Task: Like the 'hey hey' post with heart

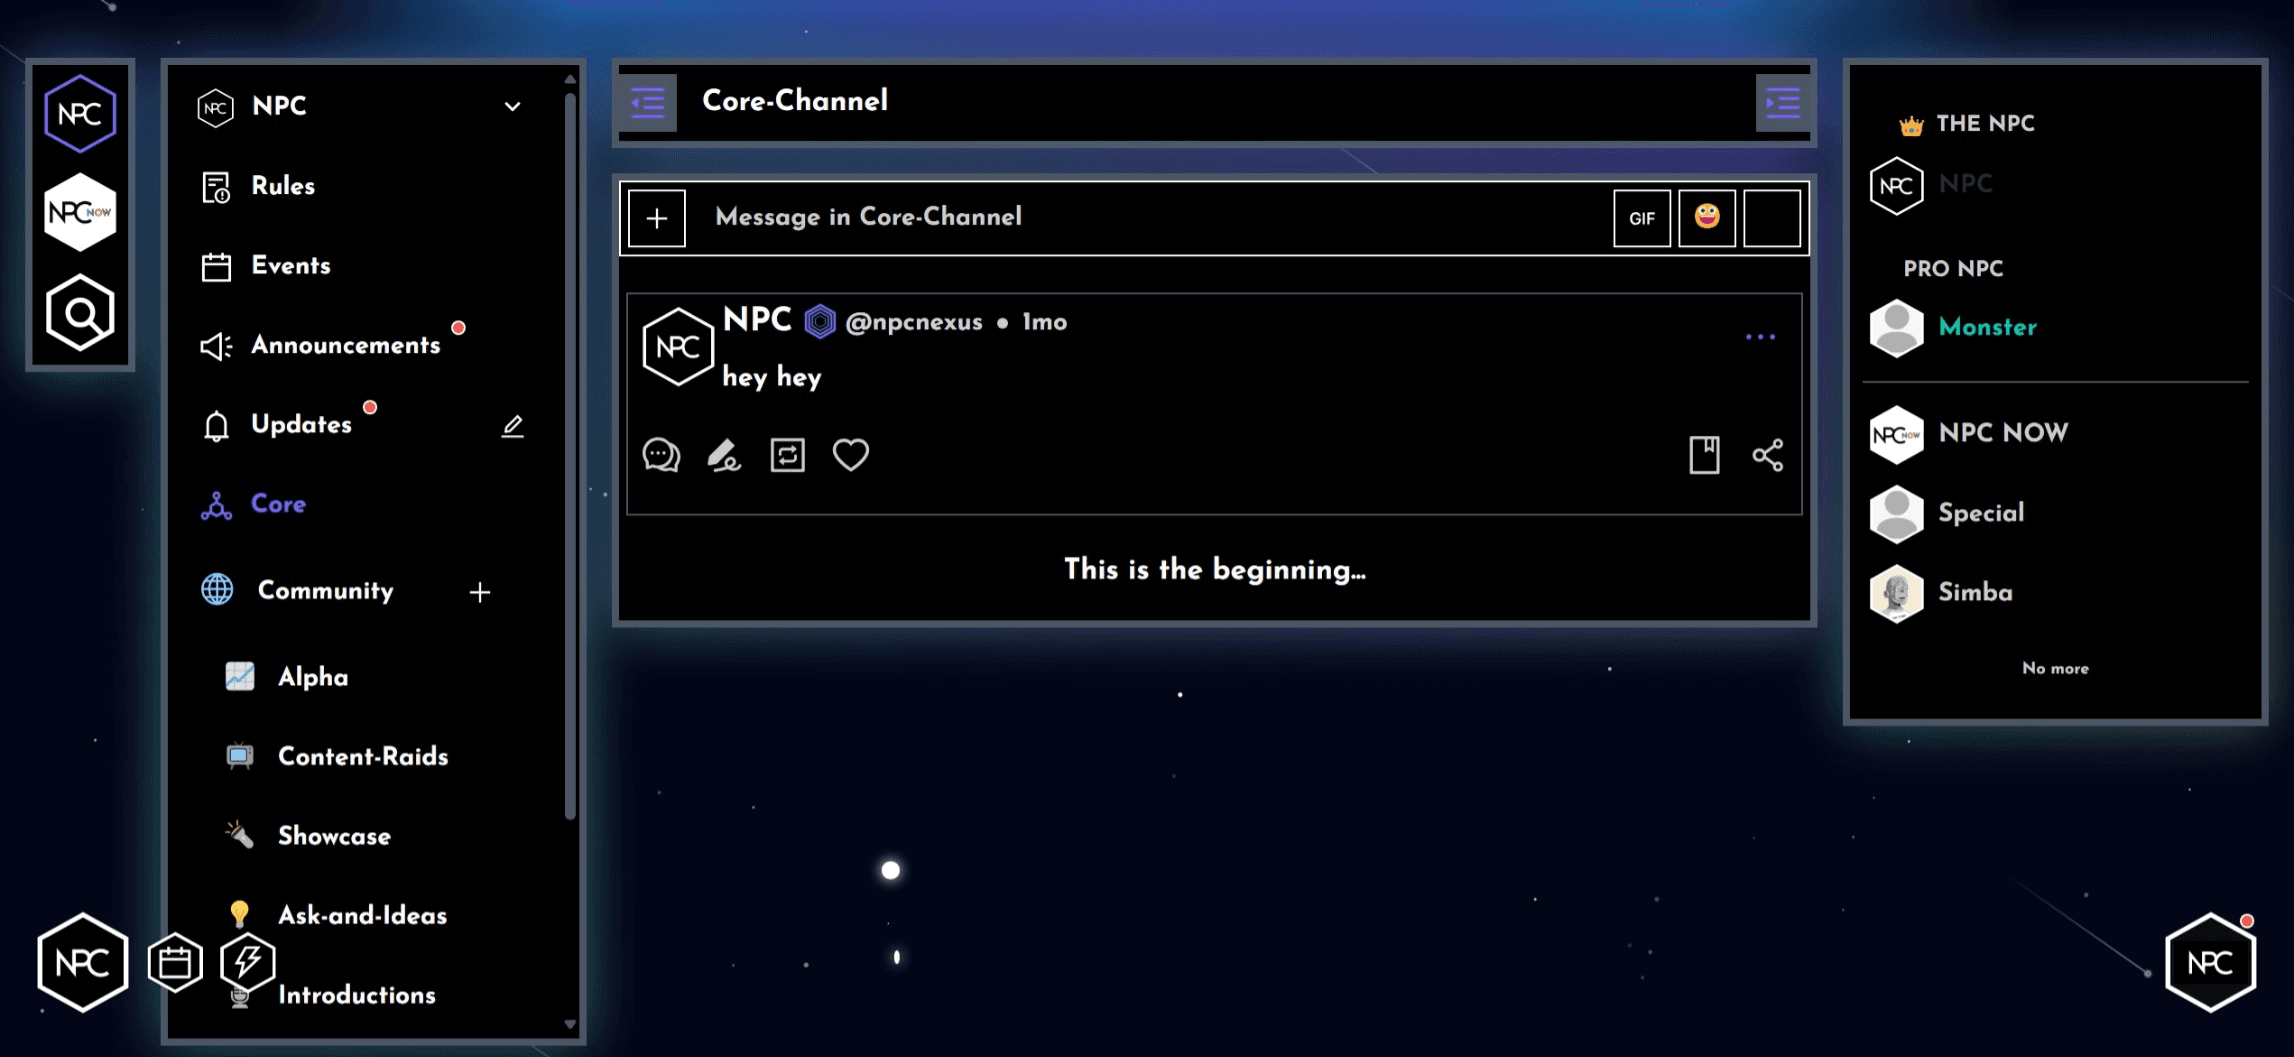Action: click(850, 456)
